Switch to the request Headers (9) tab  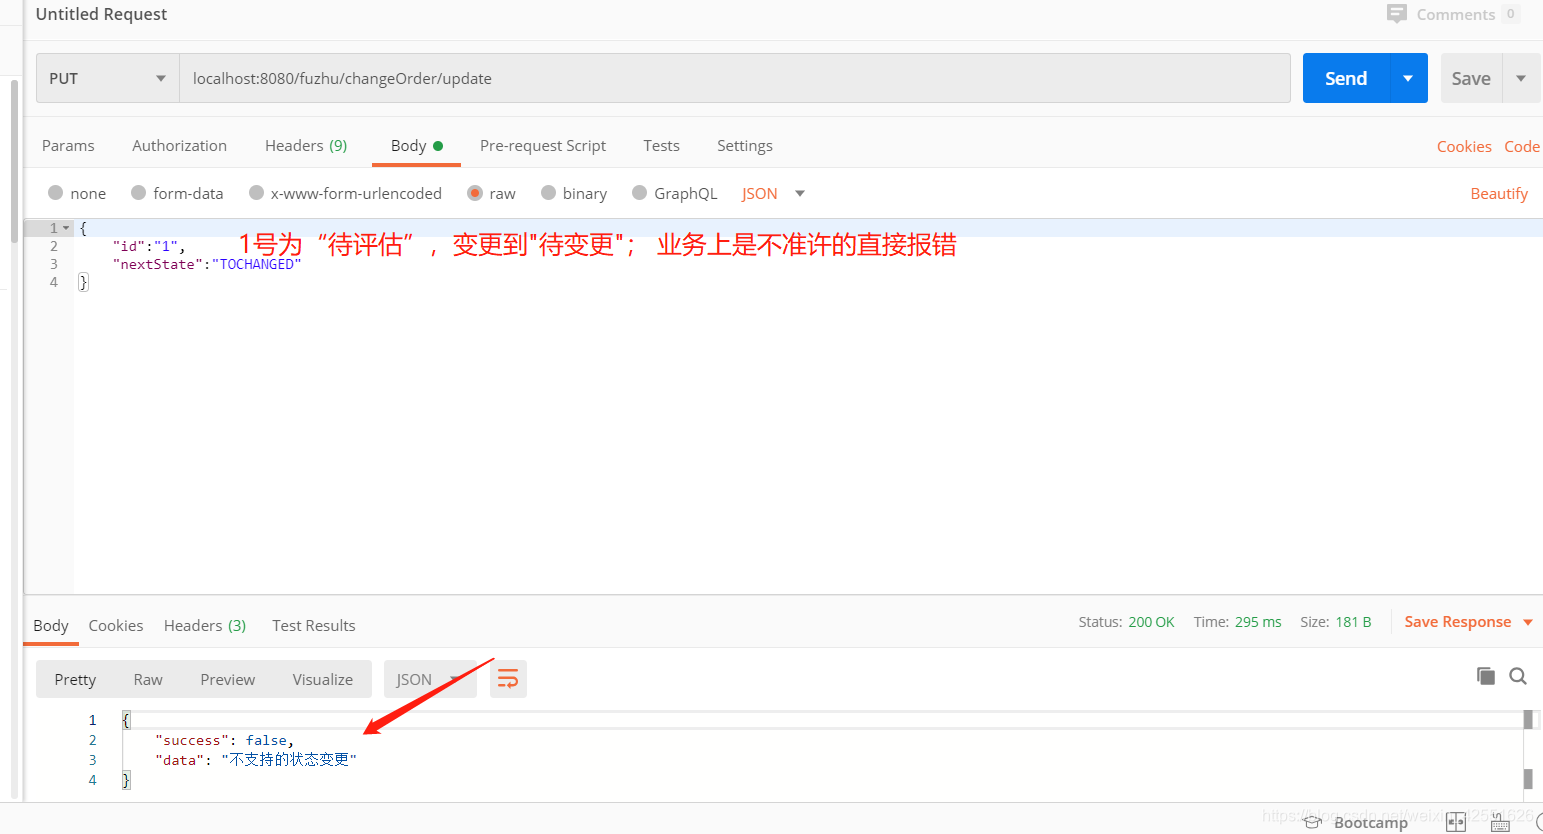pyautogui.click(x=306, y=145)
